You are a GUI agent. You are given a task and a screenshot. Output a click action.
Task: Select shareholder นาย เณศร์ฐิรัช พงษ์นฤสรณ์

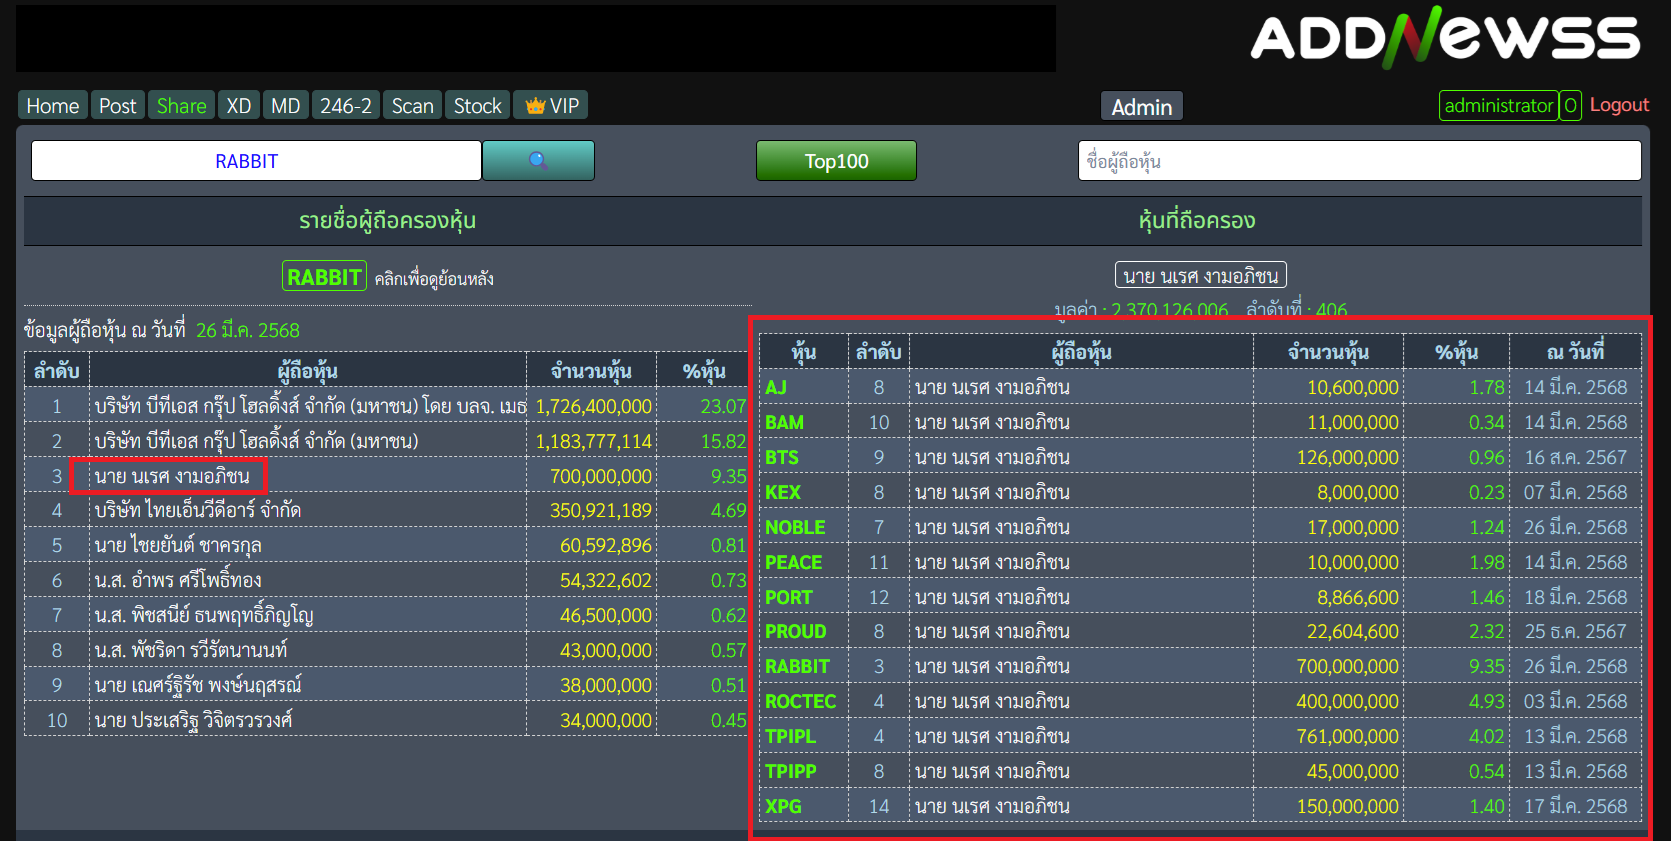(198, 685)
